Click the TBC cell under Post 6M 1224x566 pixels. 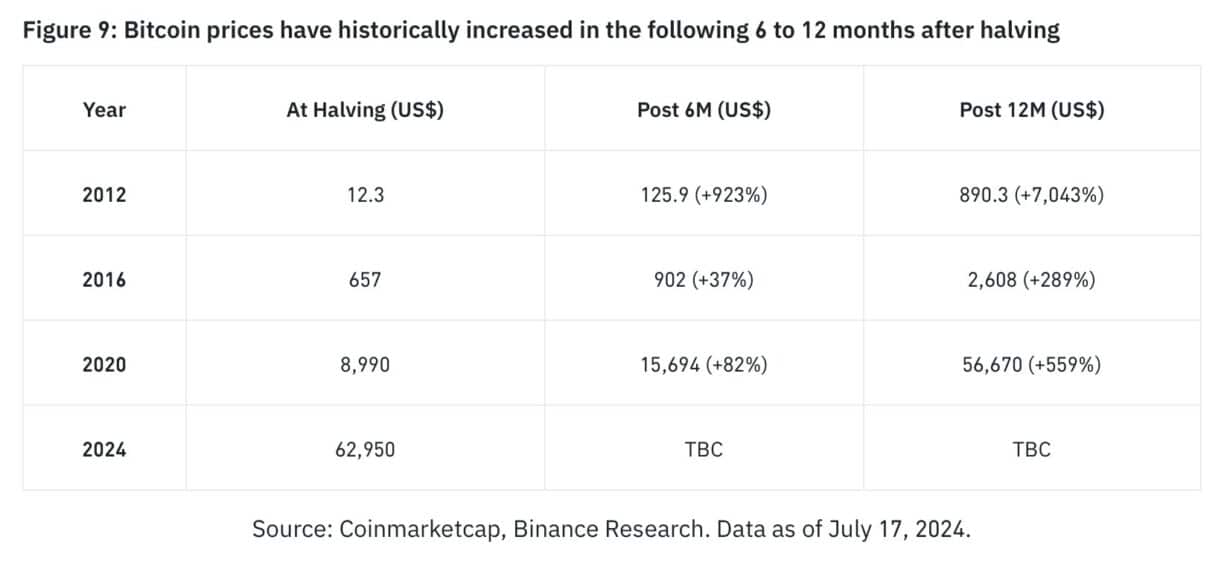(704, 450)
